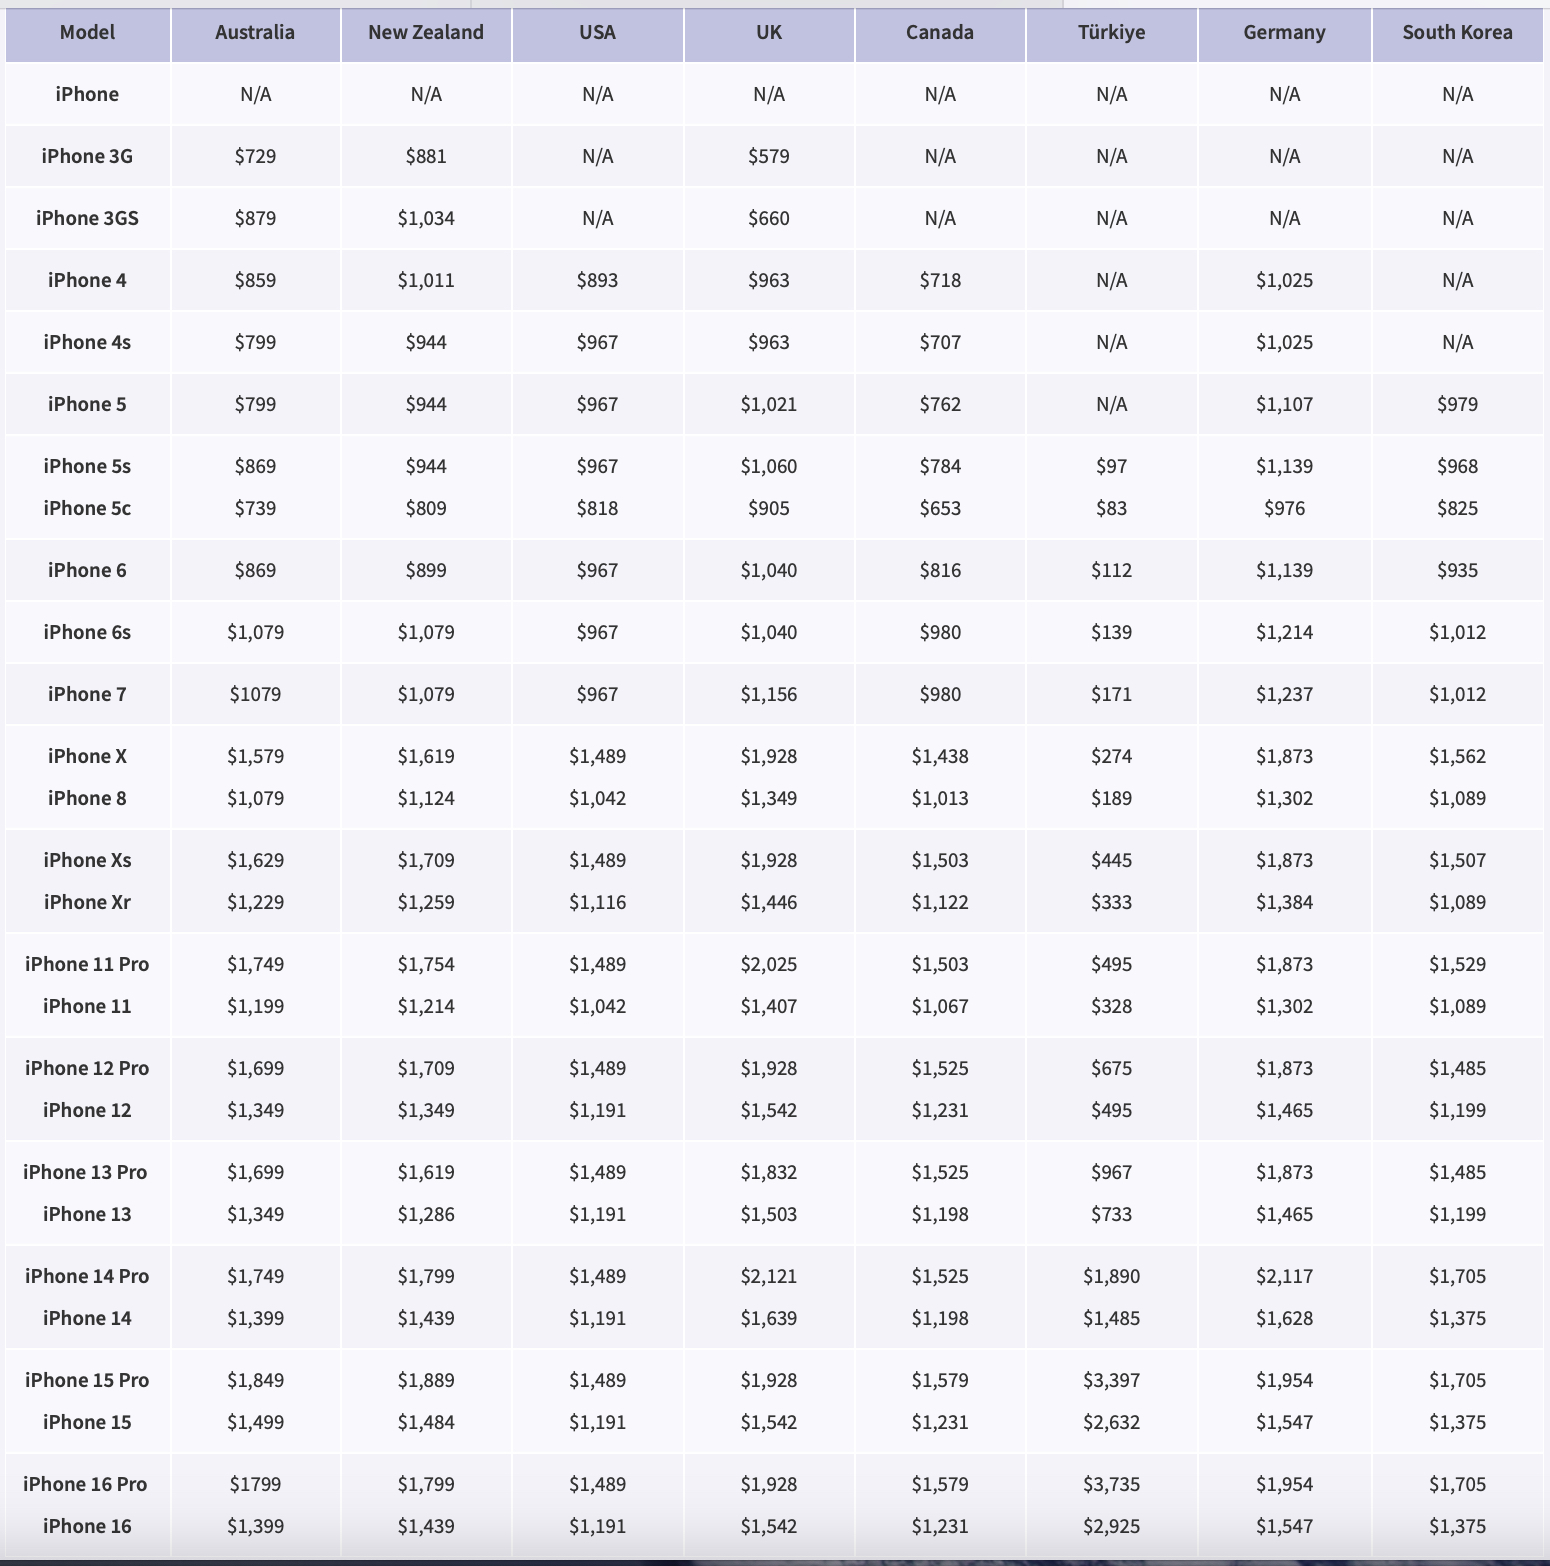Click the New Zealand column header
The image size is (1550, 1566).
pyautogui.click(x=426, y=32)
